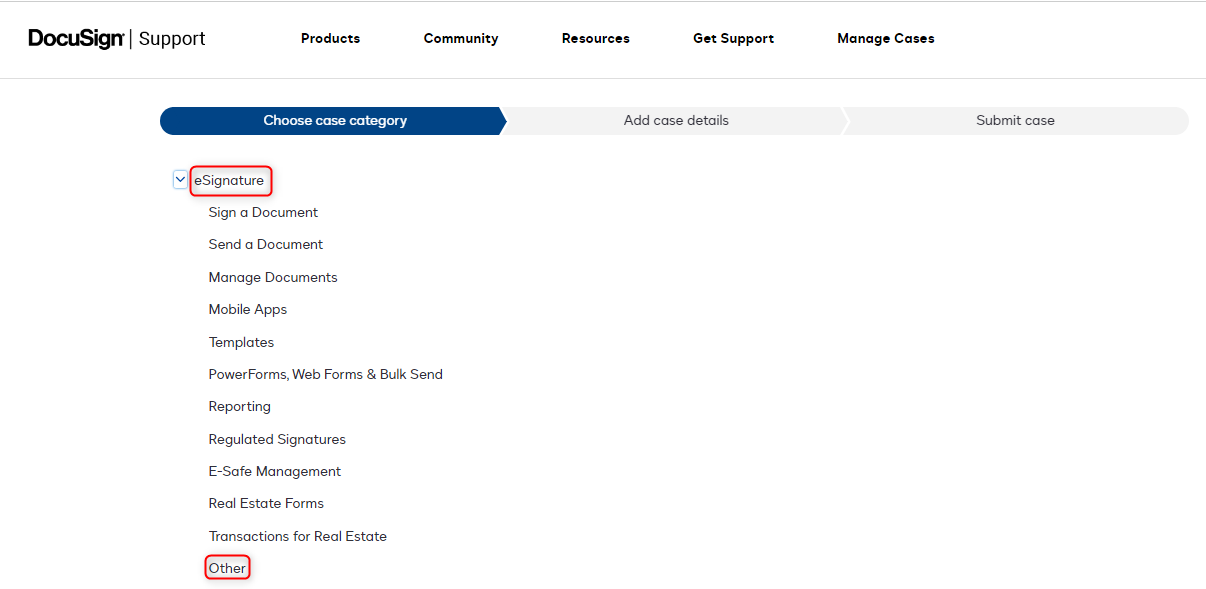Select the eSignature category label

230,181
